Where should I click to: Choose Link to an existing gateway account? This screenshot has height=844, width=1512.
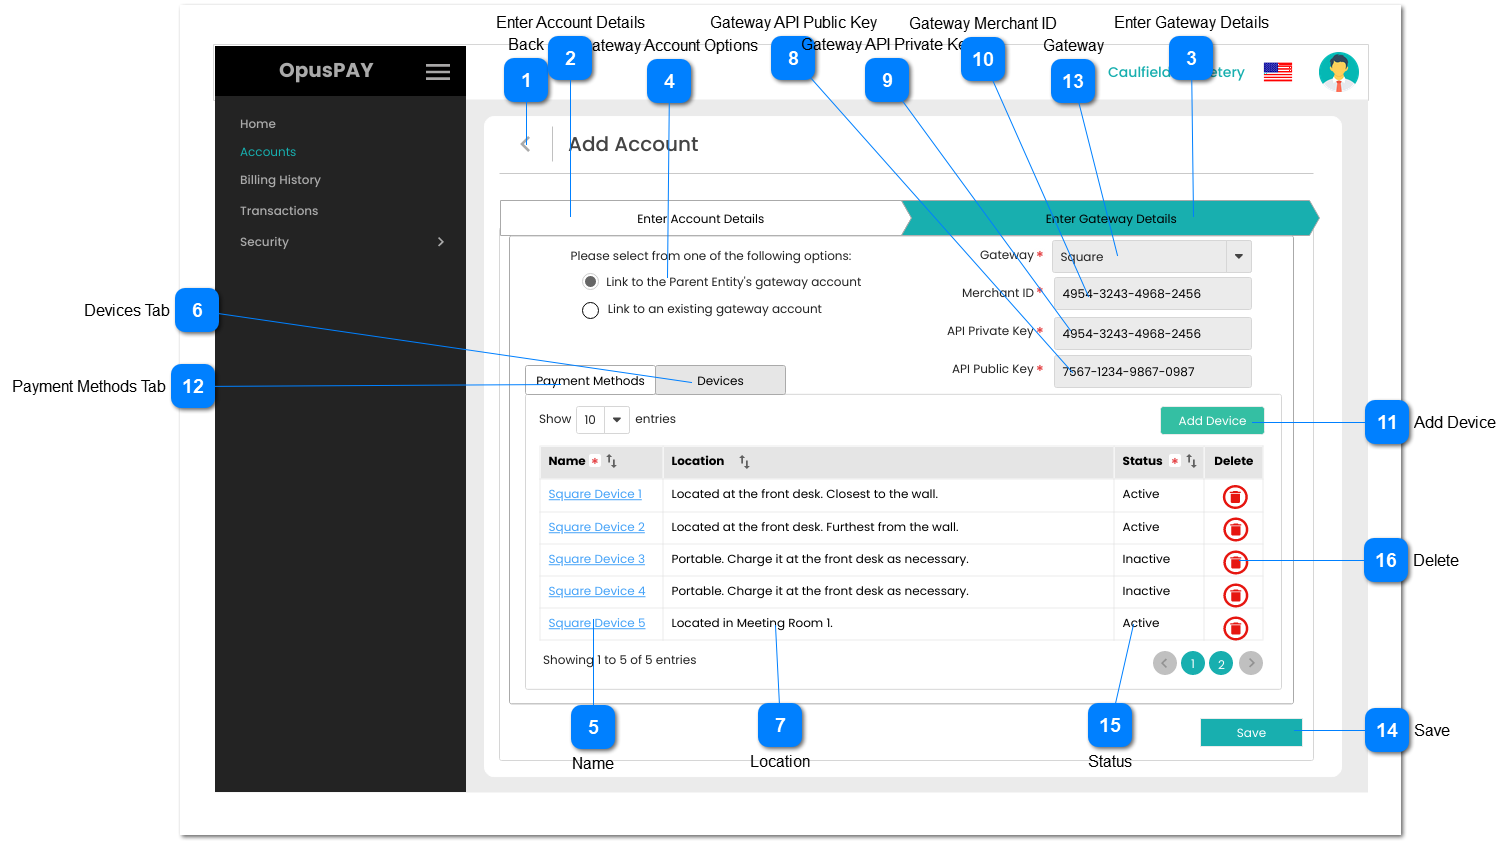[591, 310]
